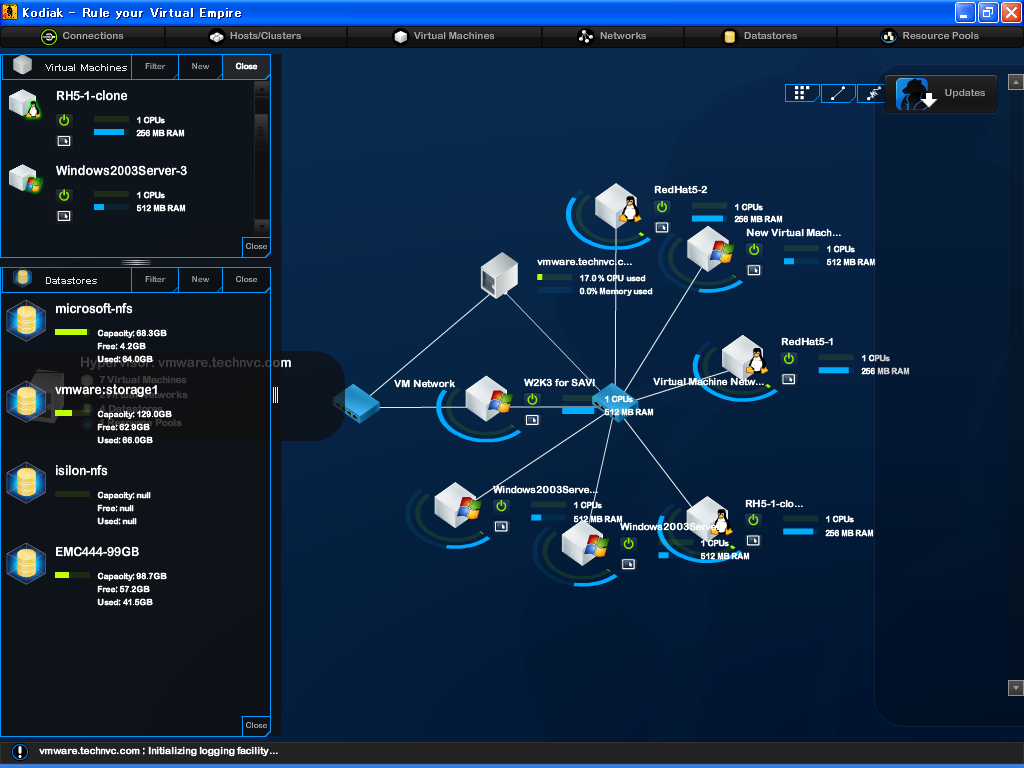Click the "Free: 4.2GB" text under microsoft-nfs

(121, 346)
